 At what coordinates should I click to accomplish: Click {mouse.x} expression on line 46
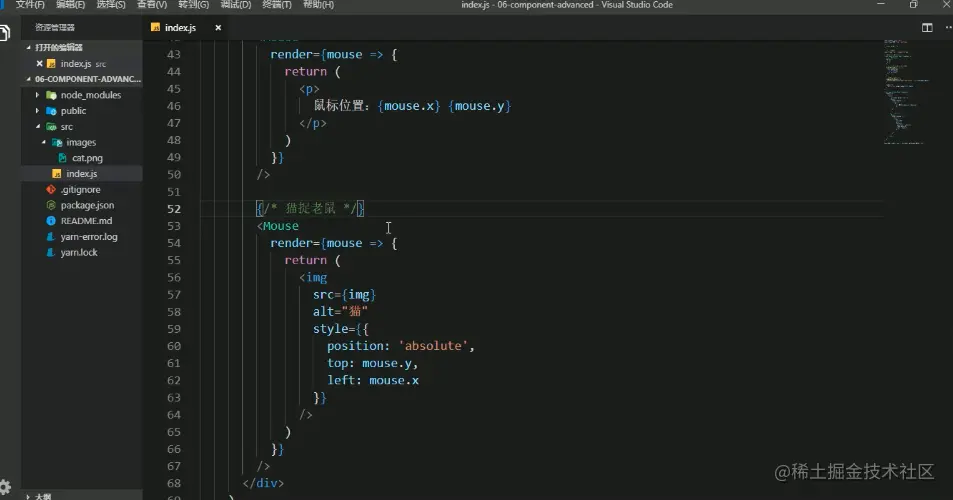click(x=408, y=106)
